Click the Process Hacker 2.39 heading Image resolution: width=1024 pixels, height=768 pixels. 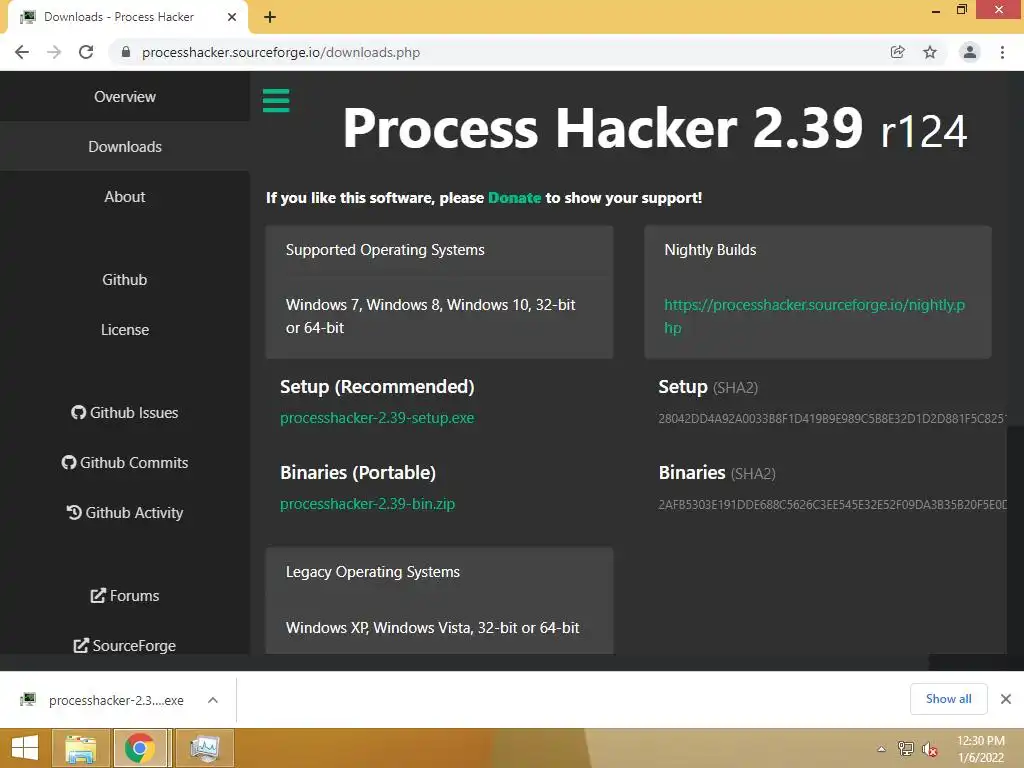(x=654, y=129)
